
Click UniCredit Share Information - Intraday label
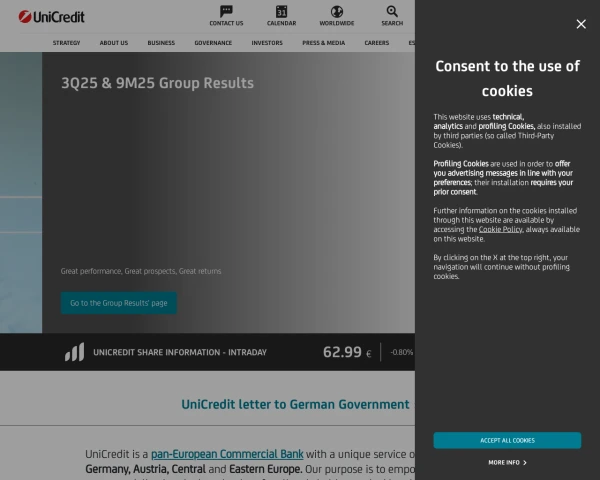tap(180, 352)
